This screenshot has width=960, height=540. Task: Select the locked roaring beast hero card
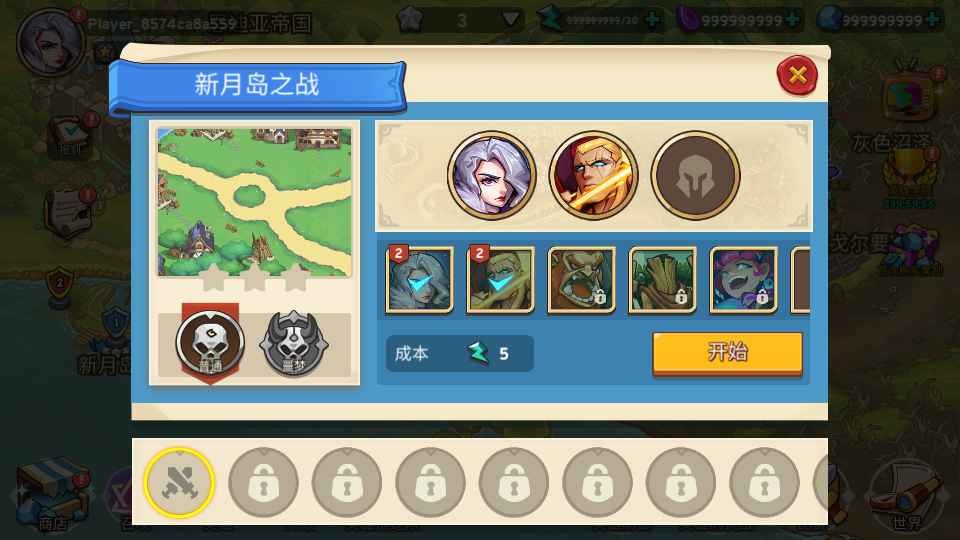581,280
